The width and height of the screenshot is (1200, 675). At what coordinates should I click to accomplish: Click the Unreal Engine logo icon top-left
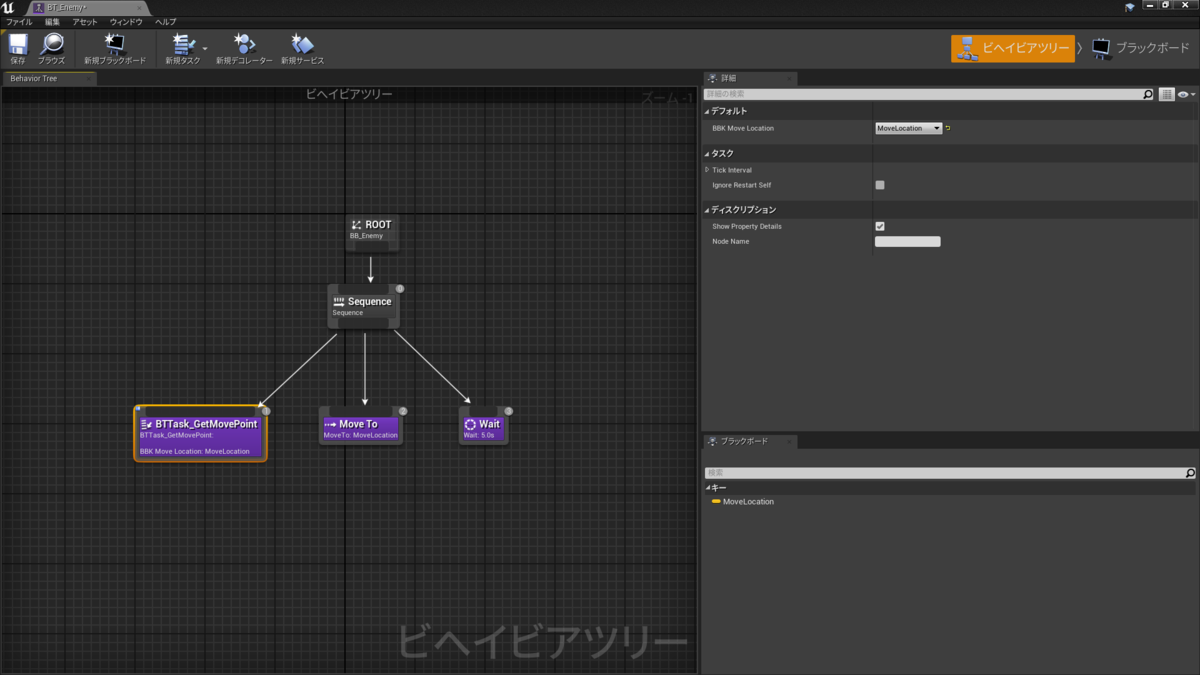8,6
